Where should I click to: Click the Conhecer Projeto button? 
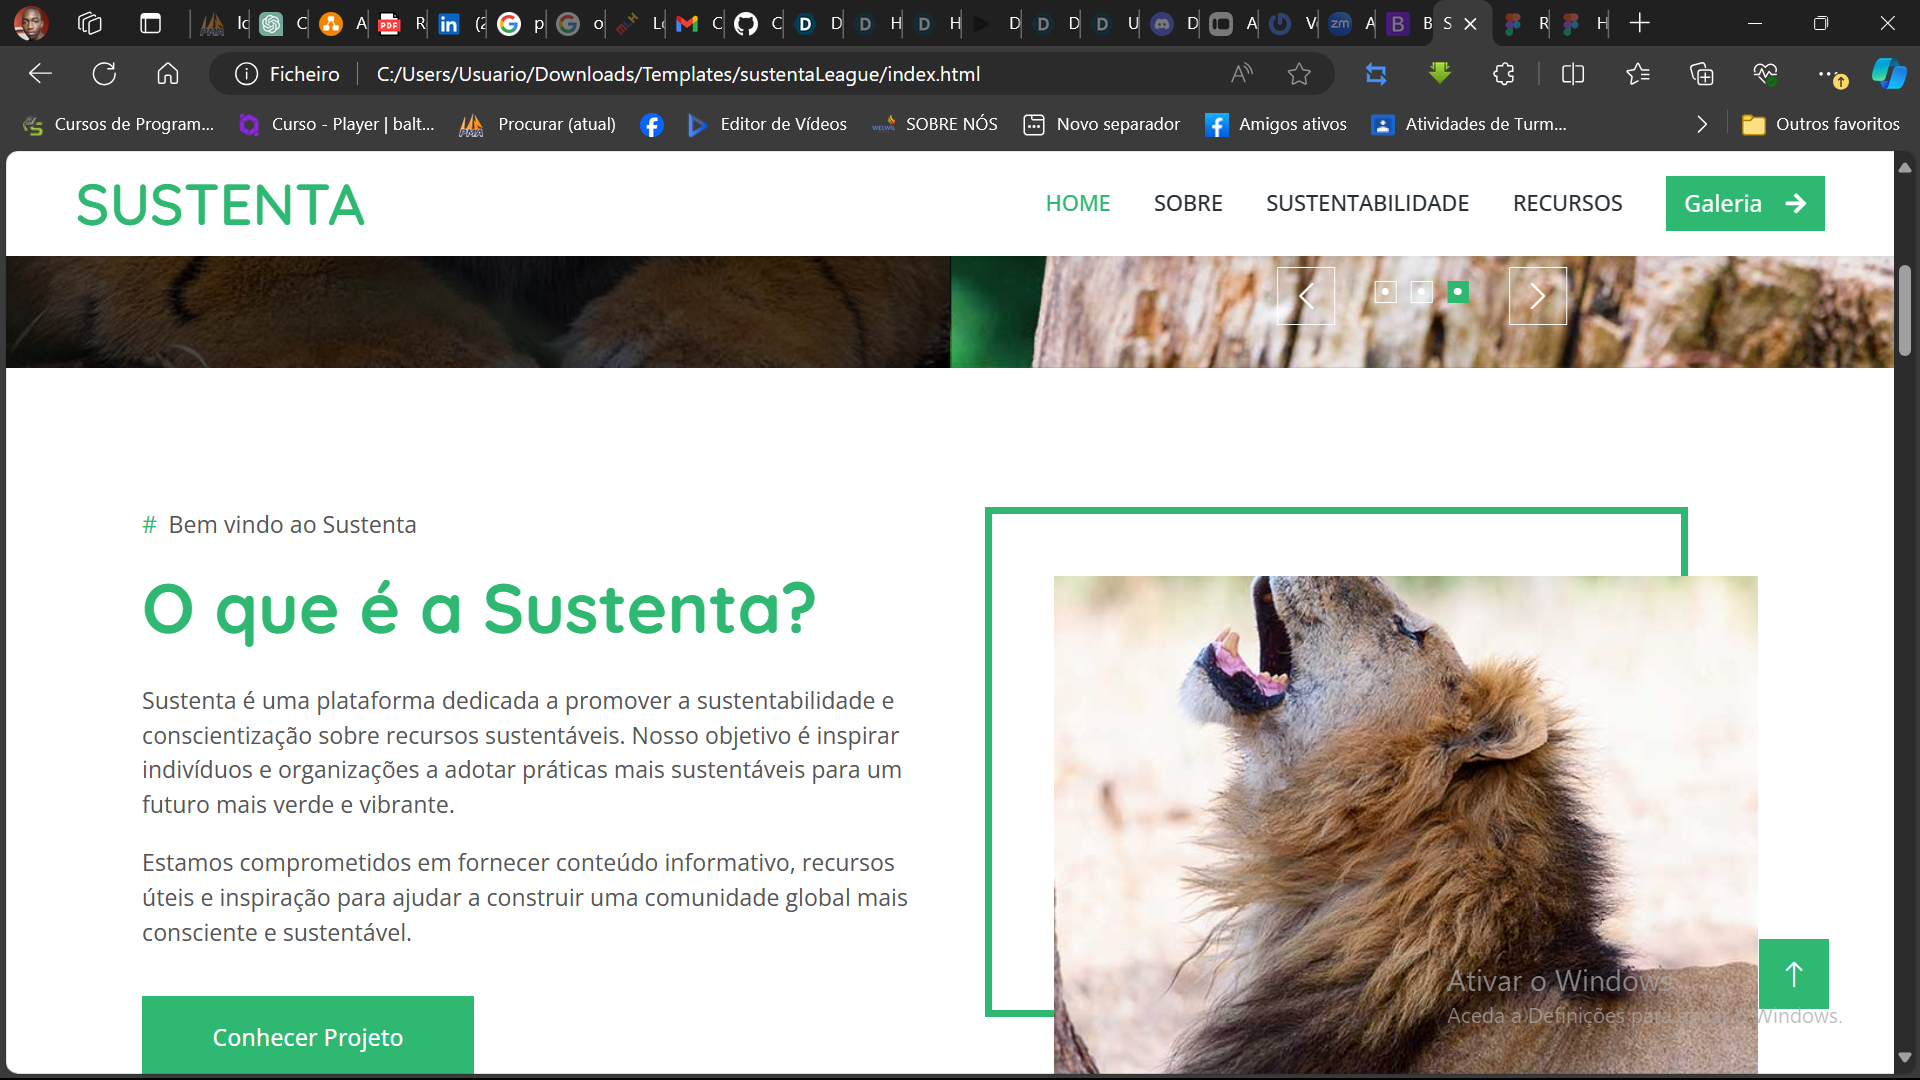pos(308,1036)
